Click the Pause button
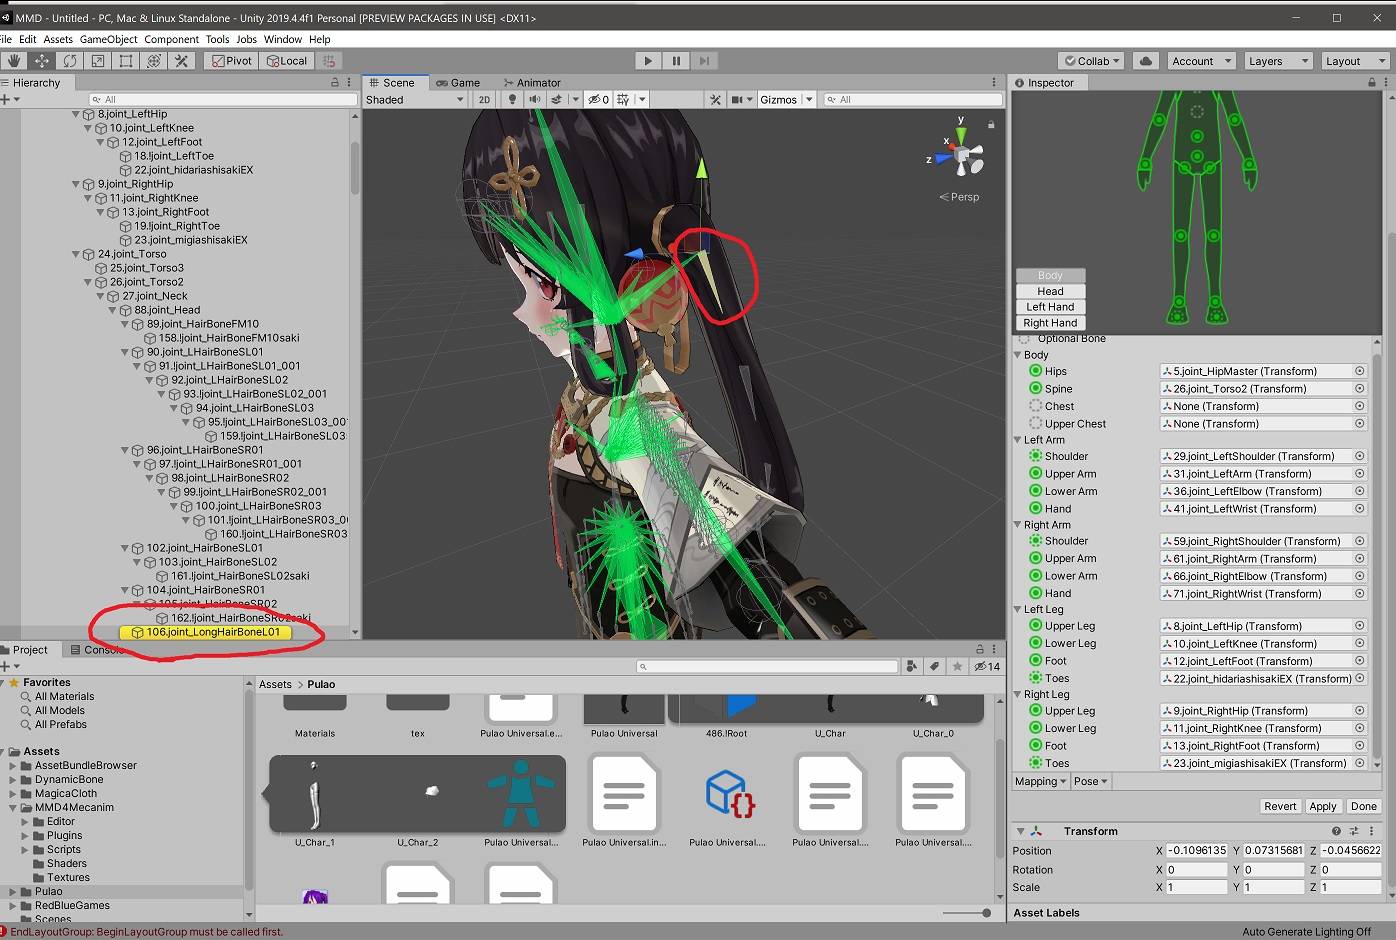 [676, 61]
